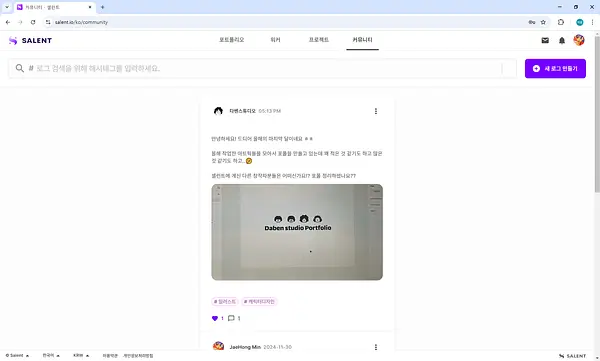Open the user profile avatar menu
This screenshot has width=600, height=361.
coord(579,40)
